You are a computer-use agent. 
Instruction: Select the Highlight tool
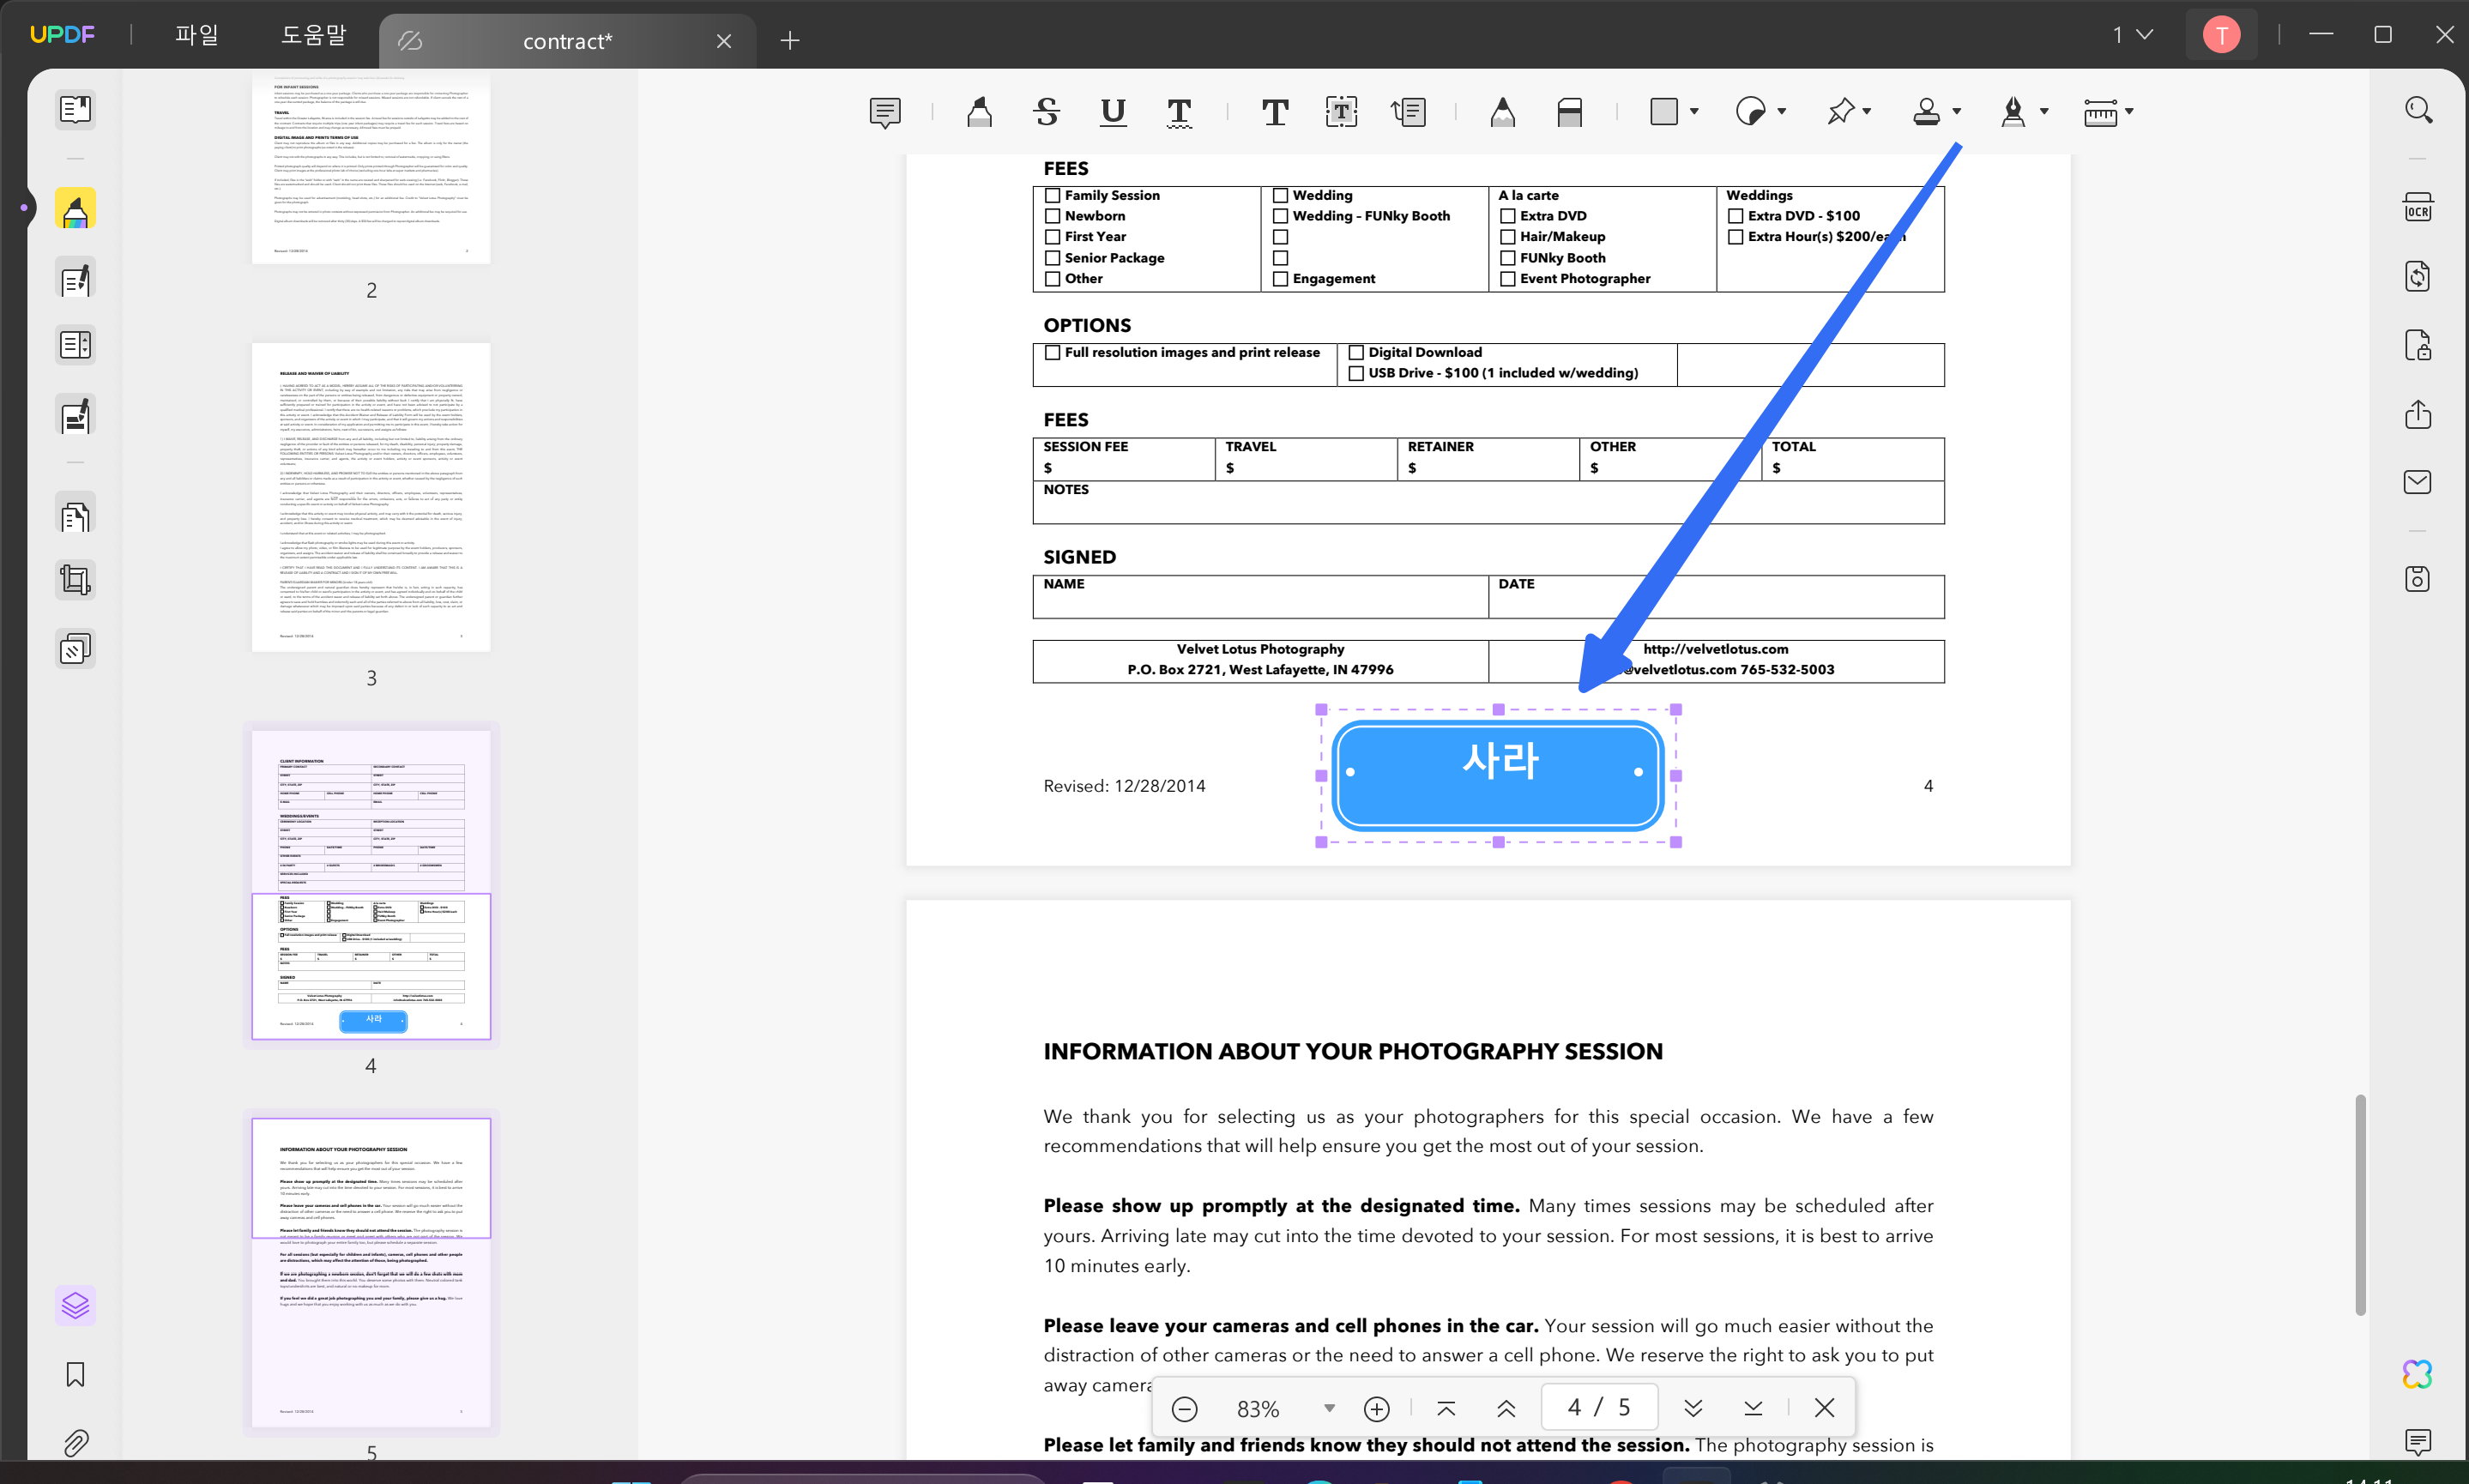tap(980, 112)
